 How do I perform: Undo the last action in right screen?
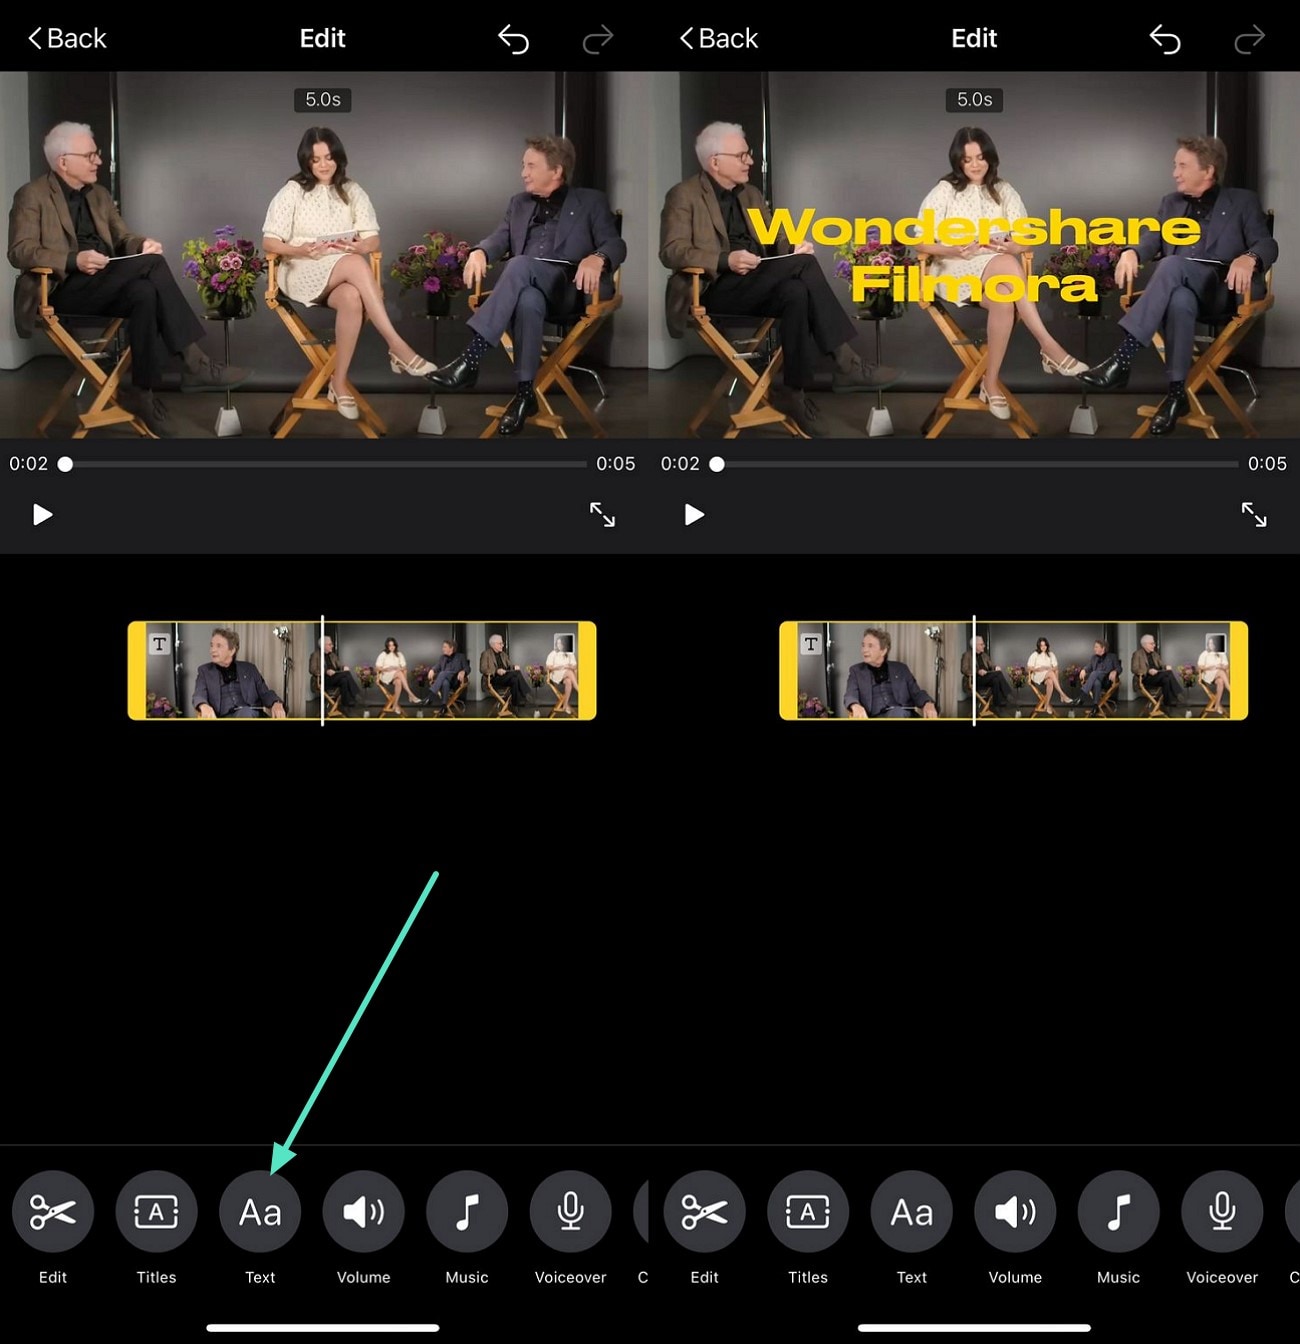[1165, 40]
